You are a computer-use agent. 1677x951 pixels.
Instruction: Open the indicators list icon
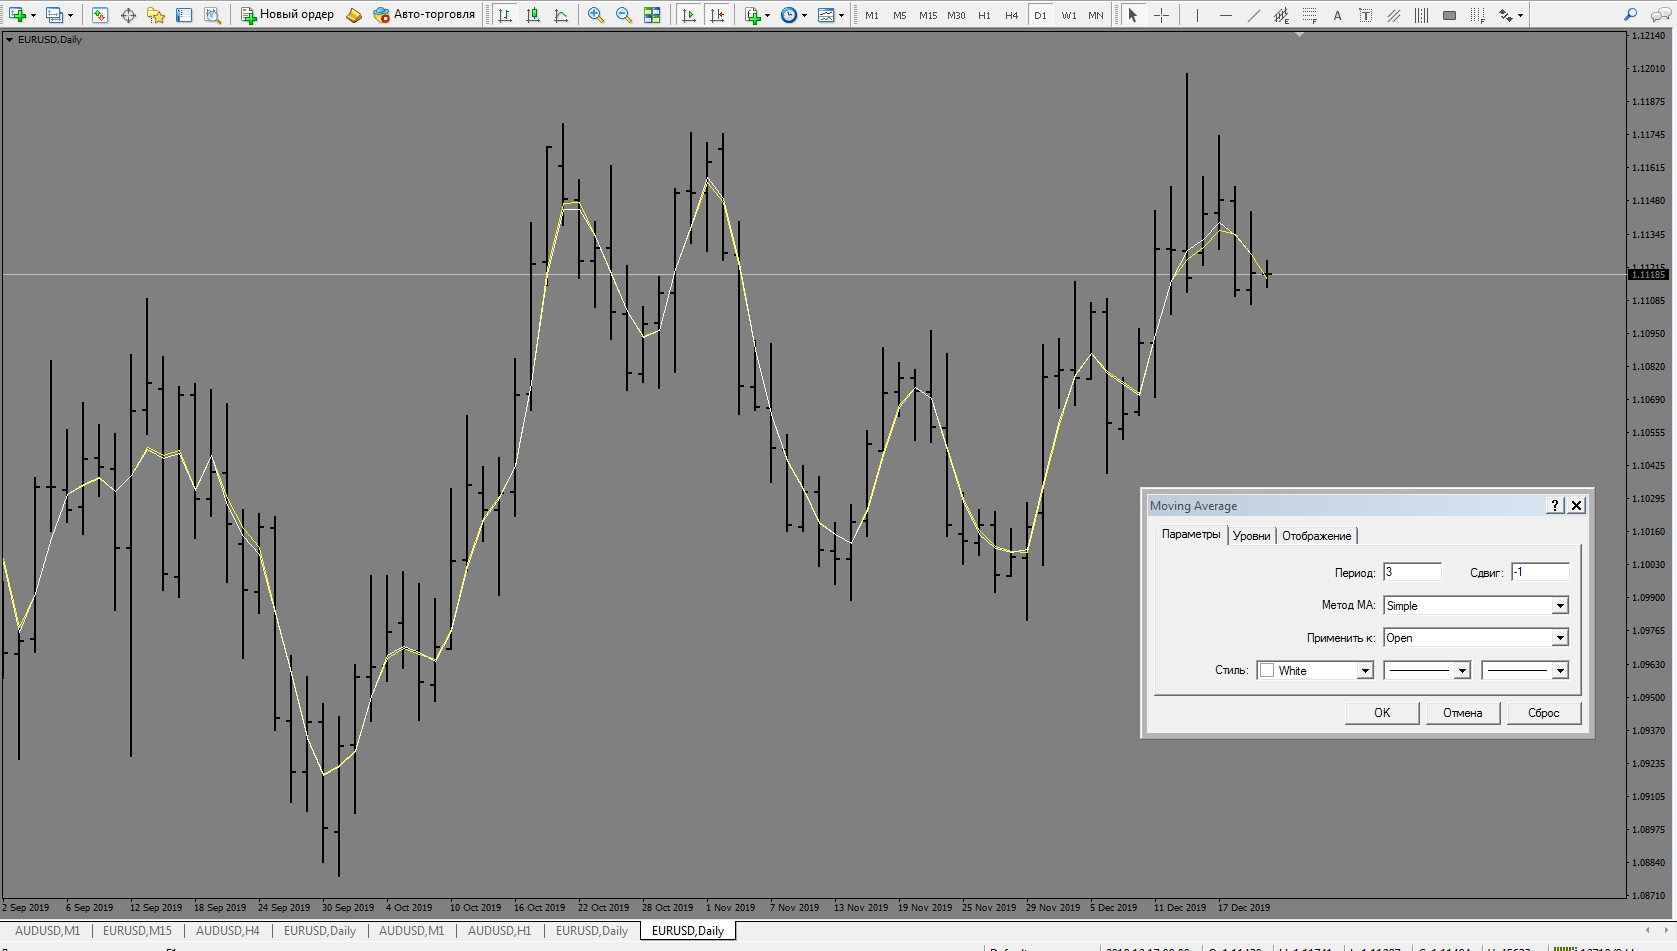pos(752,15)
